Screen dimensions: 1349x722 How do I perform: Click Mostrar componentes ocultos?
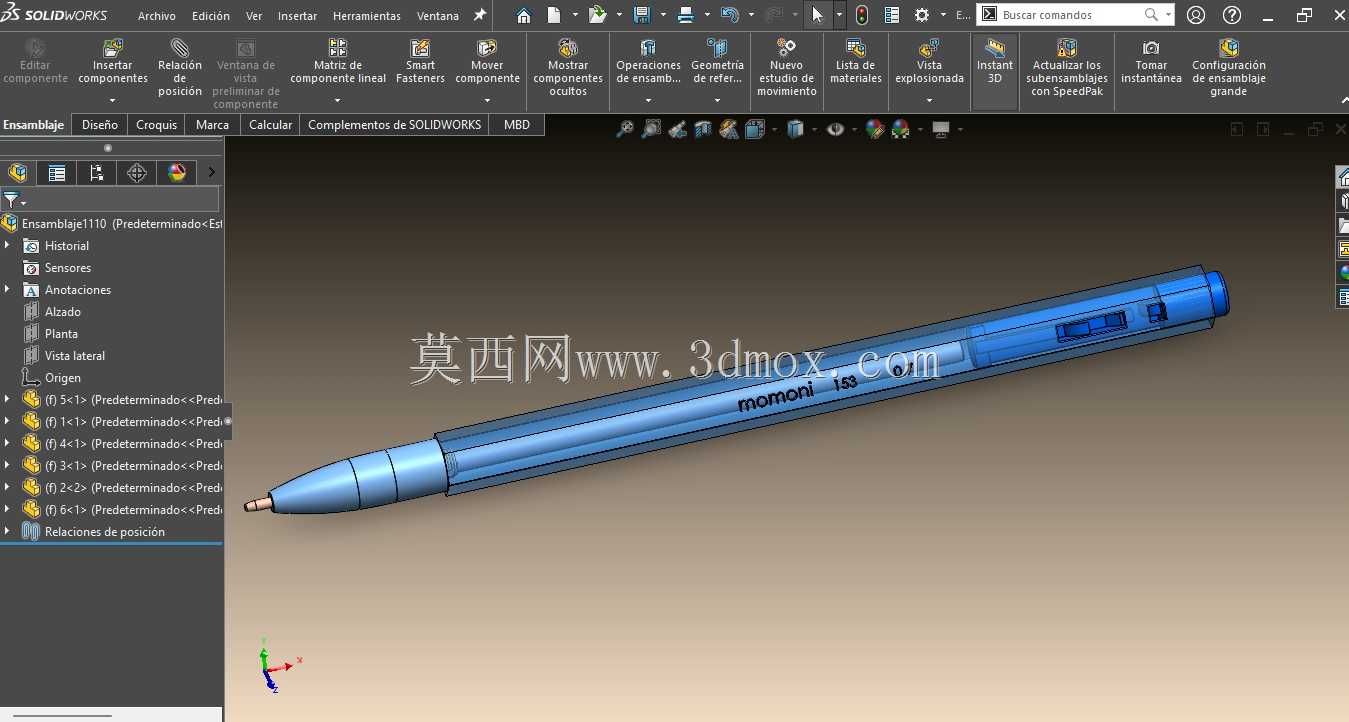568,67
